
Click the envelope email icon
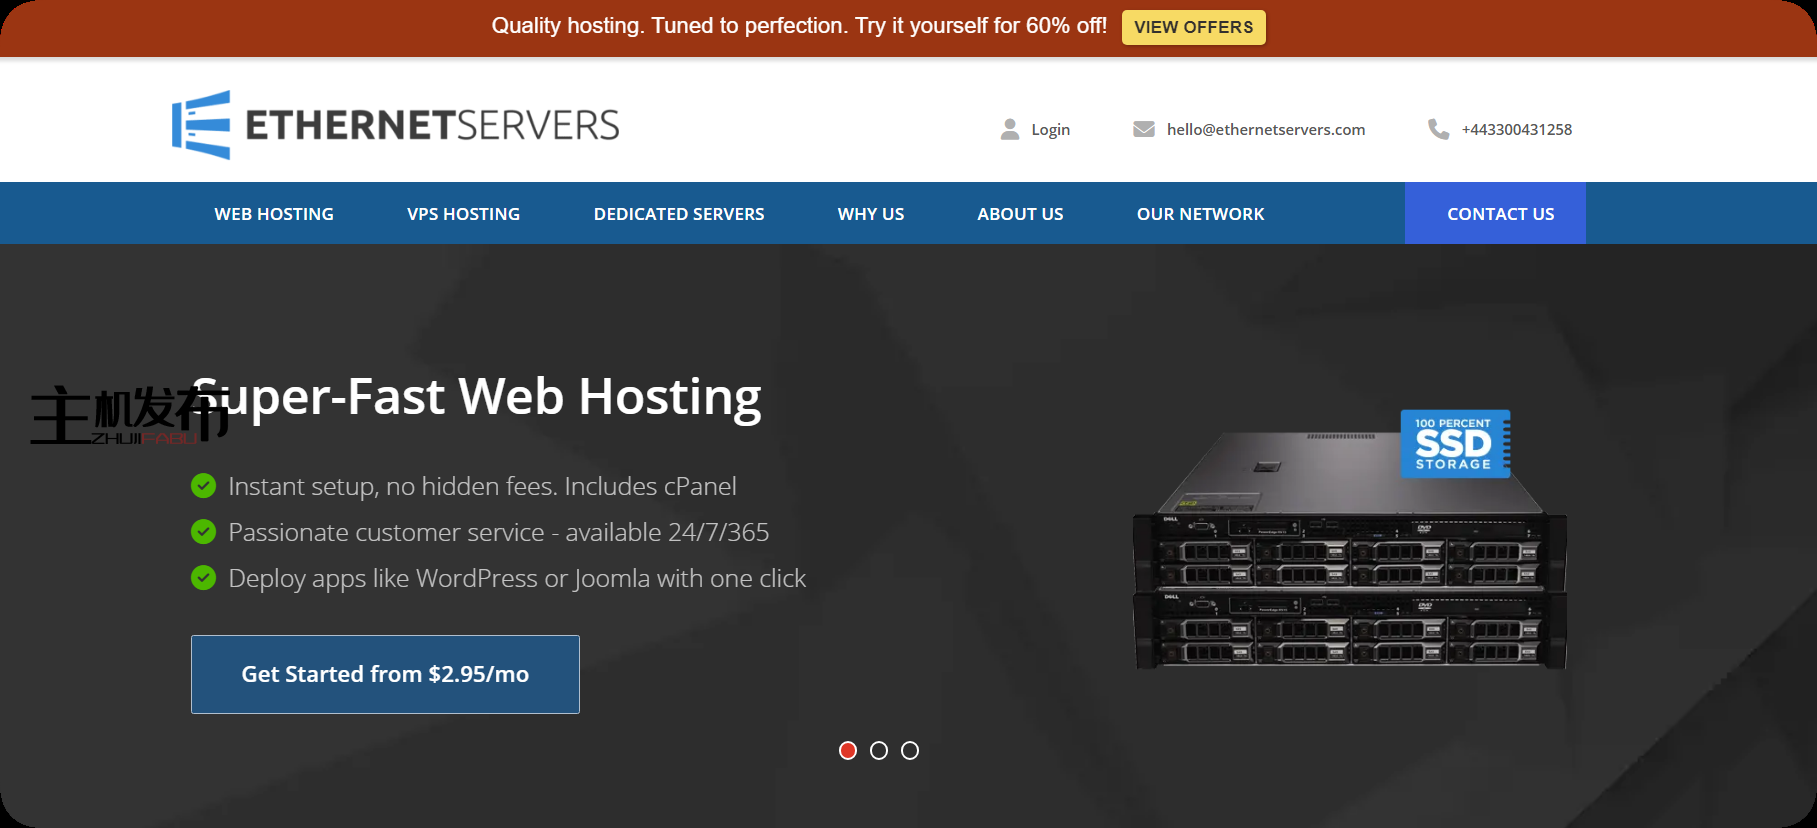(x=1143, y=129)
